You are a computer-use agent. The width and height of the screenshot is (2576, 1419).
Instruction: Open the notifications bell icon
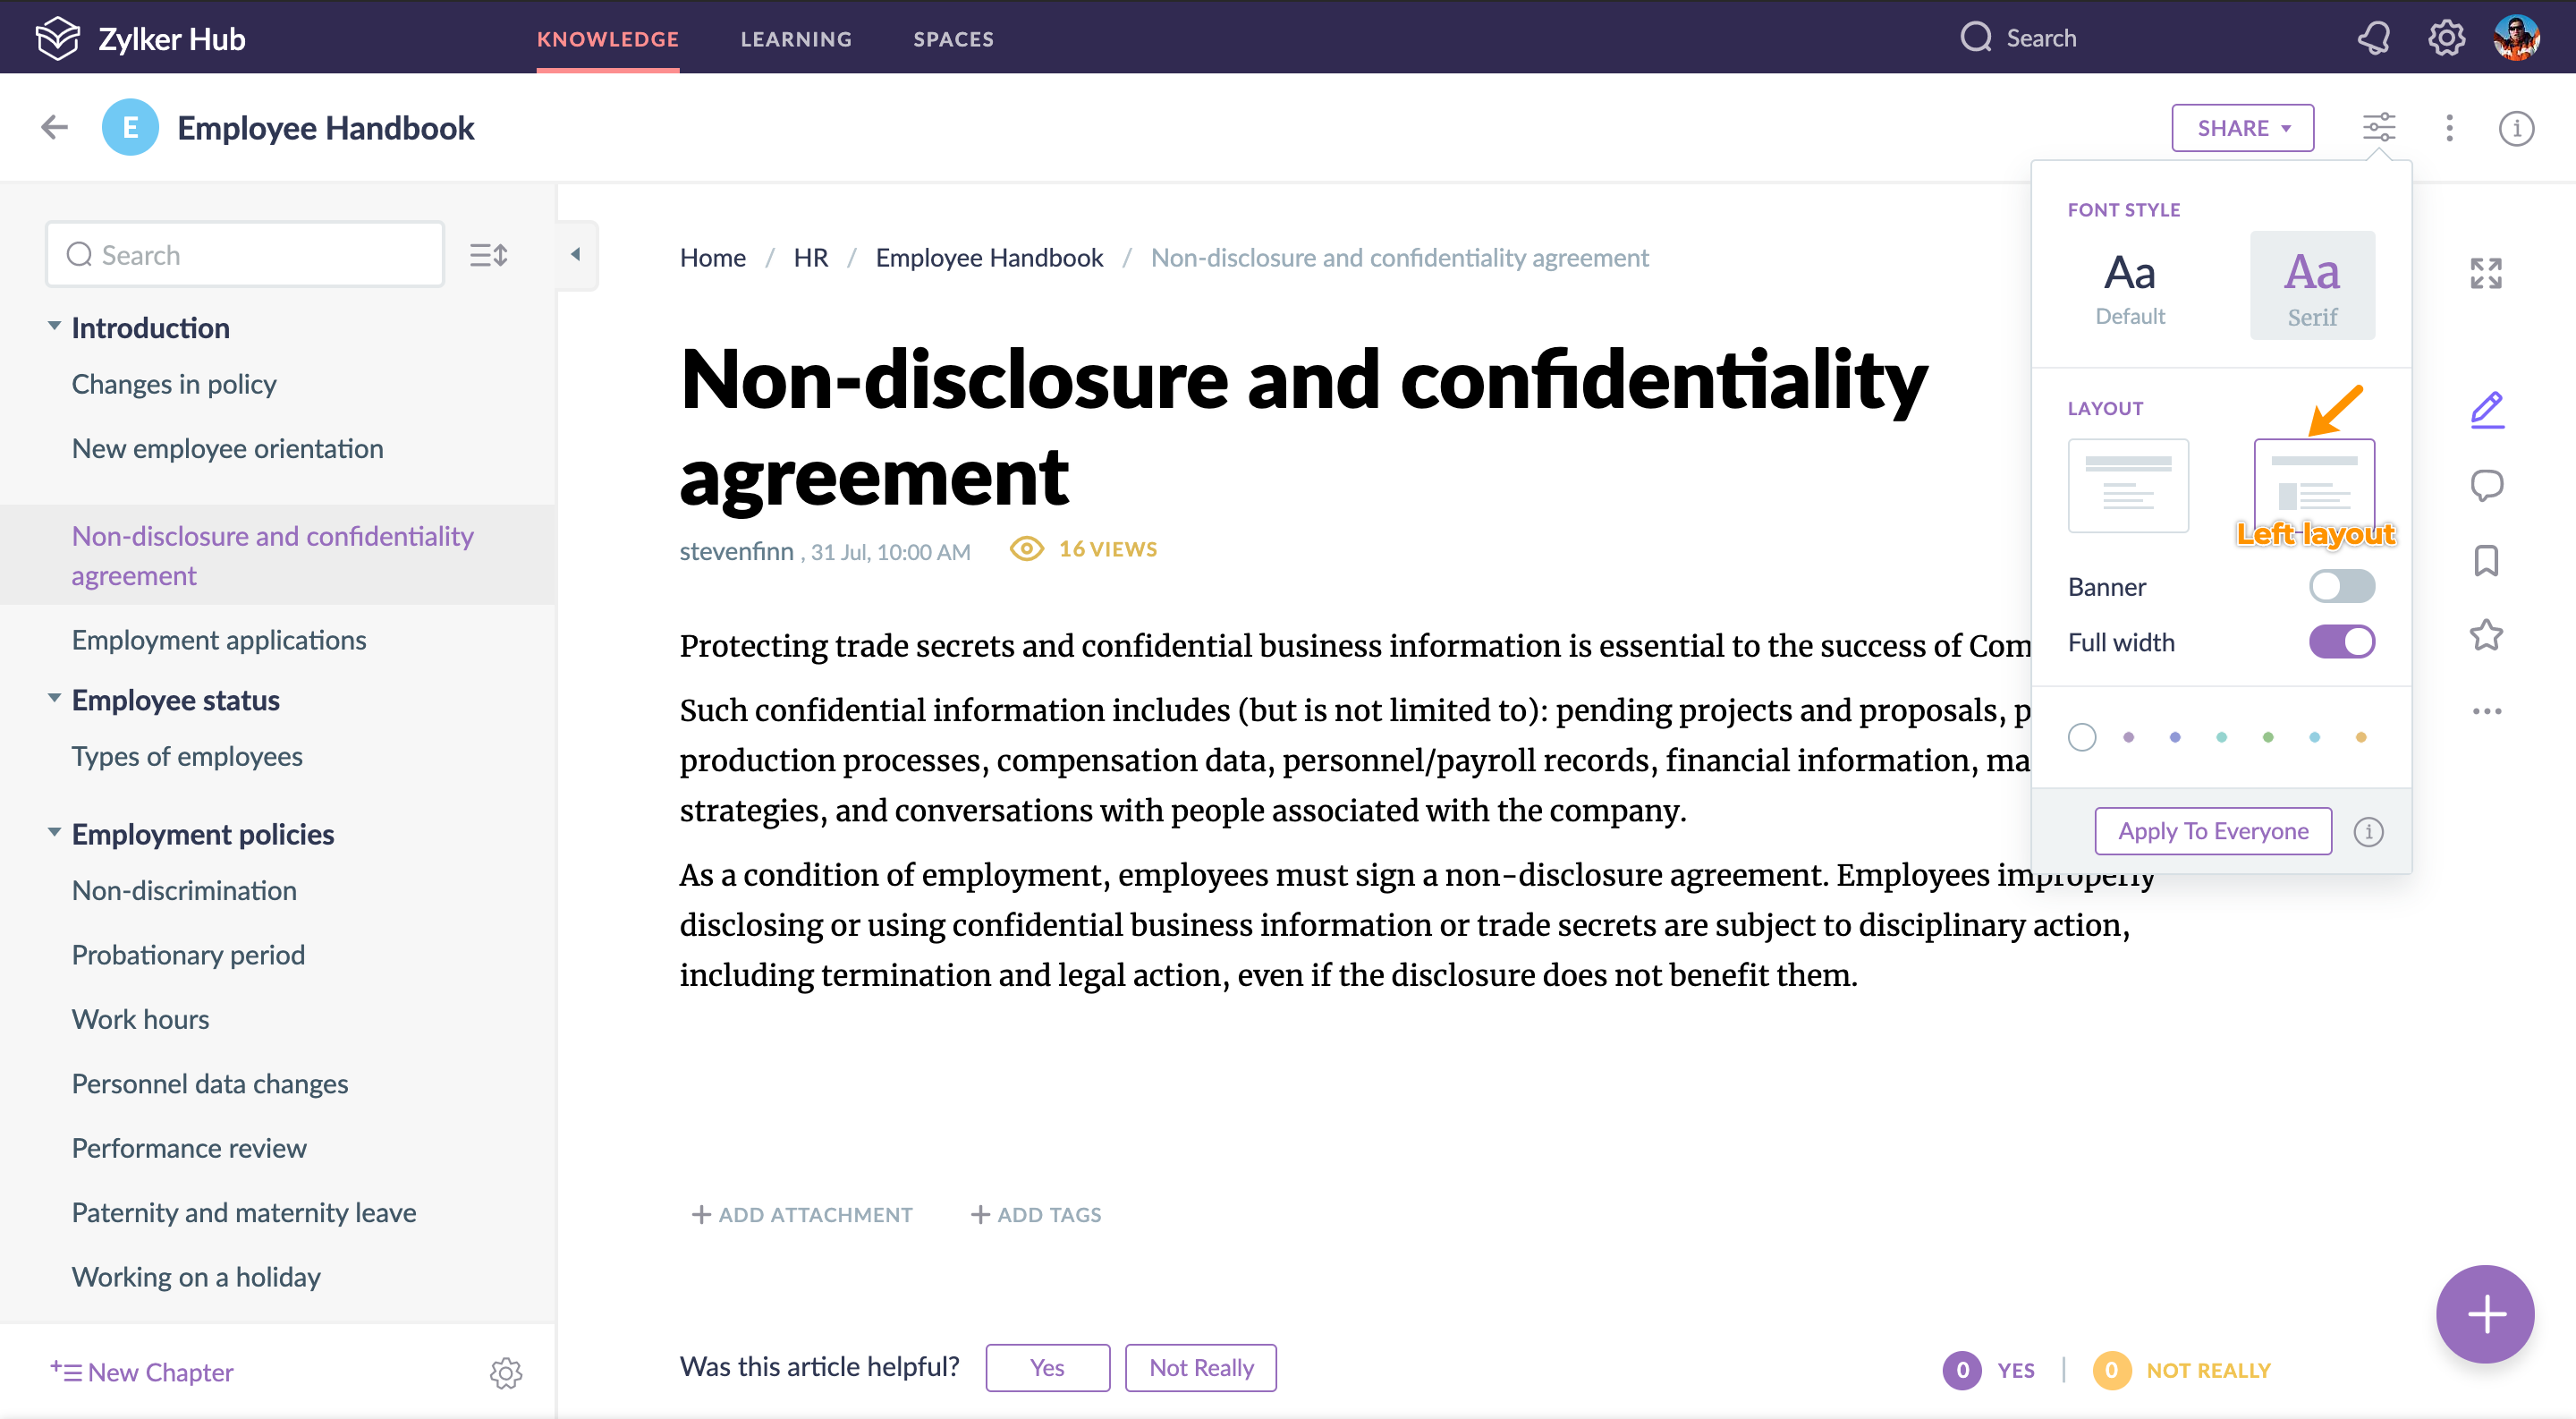[2374, 38]
